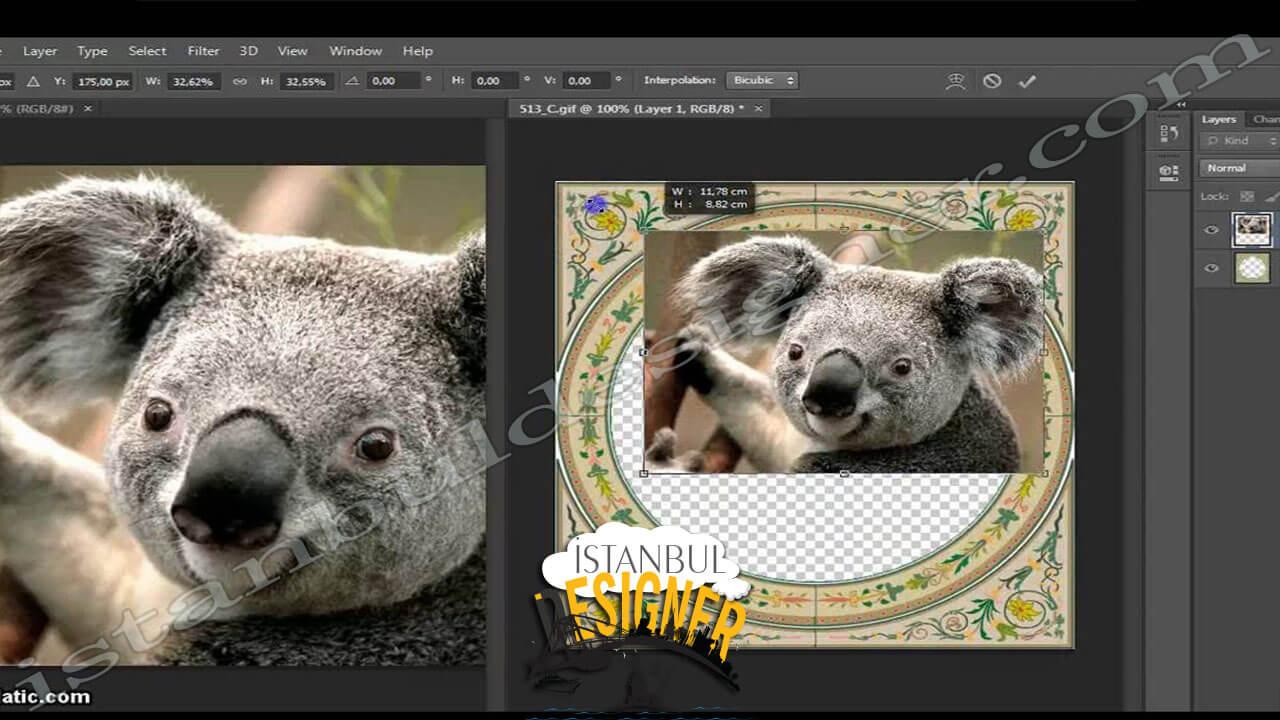The image size is (1280, 720).
Task: Hide the koala layer using its eye icon
Action: click(1212, 230)
